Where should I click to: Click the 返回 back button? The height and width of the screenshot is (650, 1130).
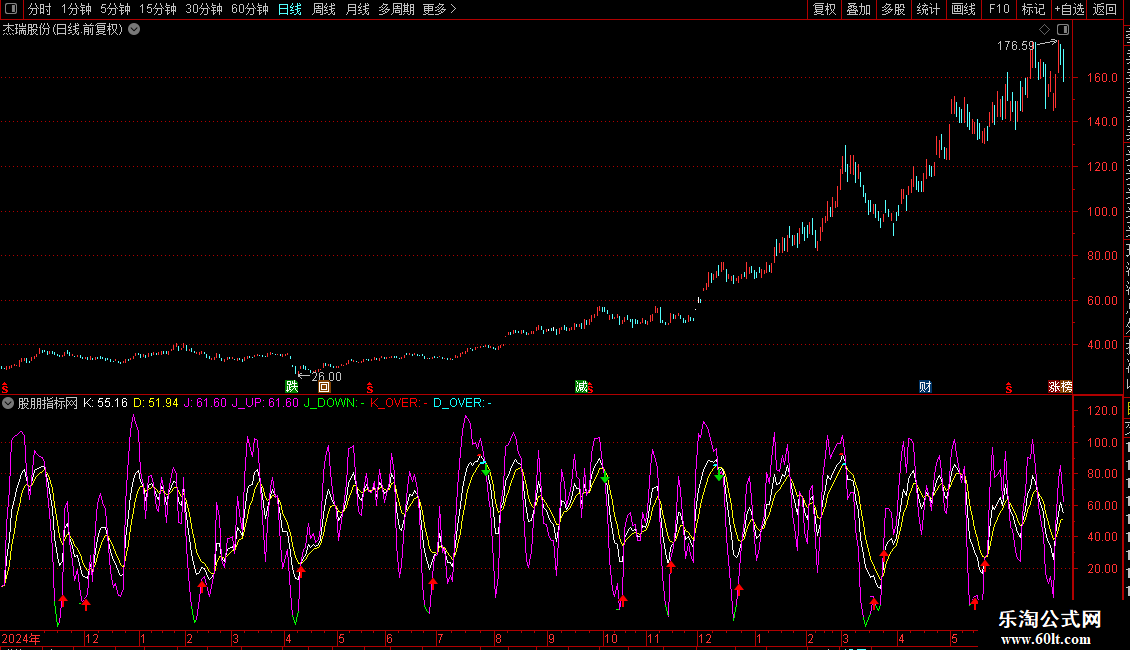(x=1105, y=9)
